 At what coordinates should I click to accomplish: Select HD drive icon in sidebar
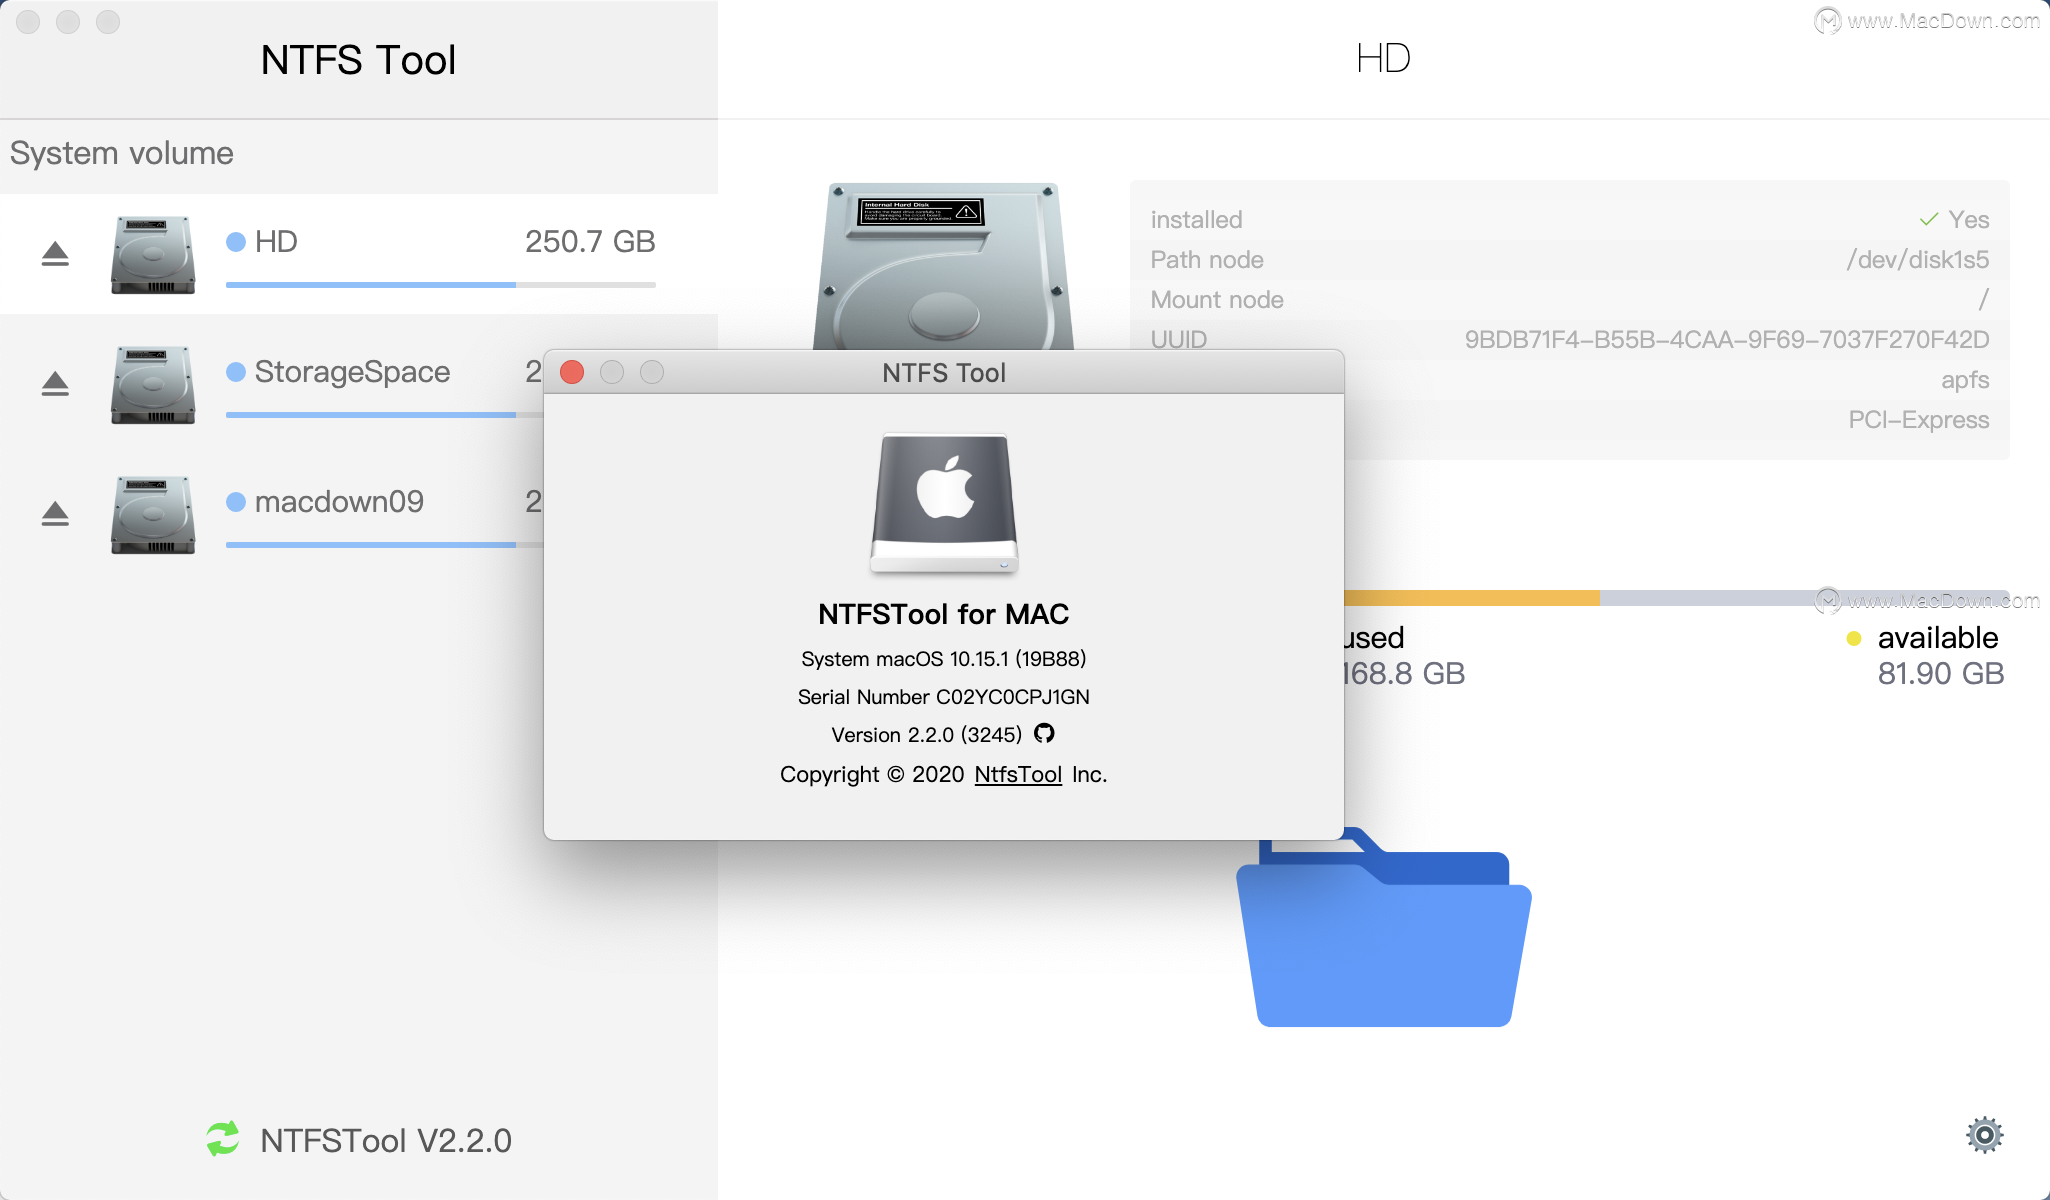click(x=153, y=254)
